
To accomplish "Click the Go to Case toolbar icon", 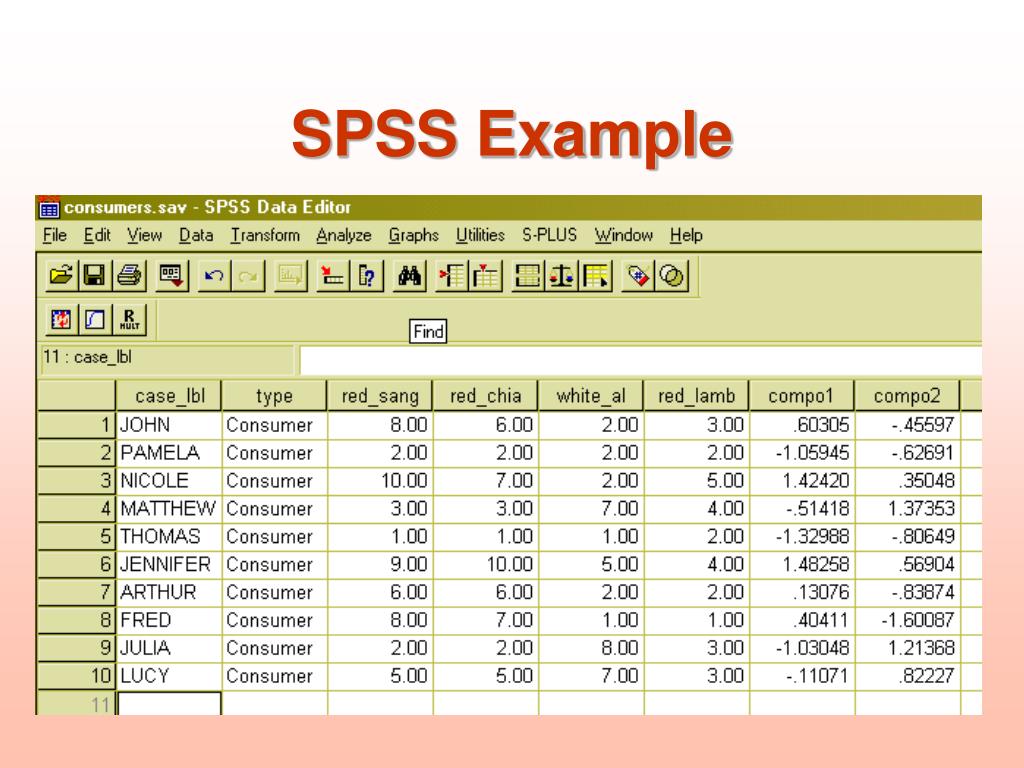I will coord(332,276).
